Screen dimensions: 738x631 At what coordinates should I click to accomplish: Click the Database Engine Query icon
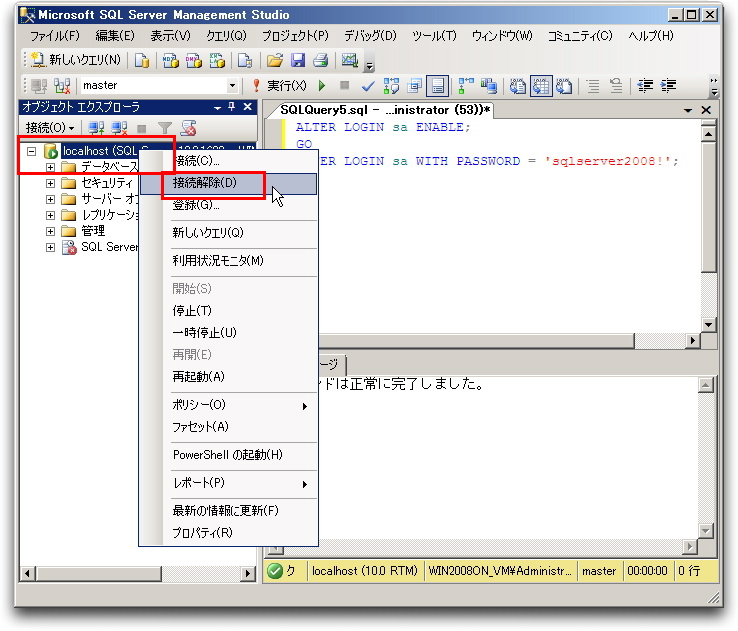tap(142, 60)
